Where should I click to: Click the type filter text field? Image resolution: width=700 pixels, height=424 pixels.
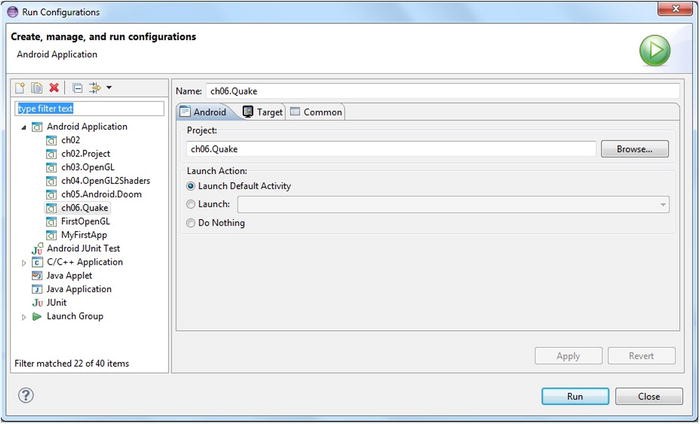(x=88, y=108)
